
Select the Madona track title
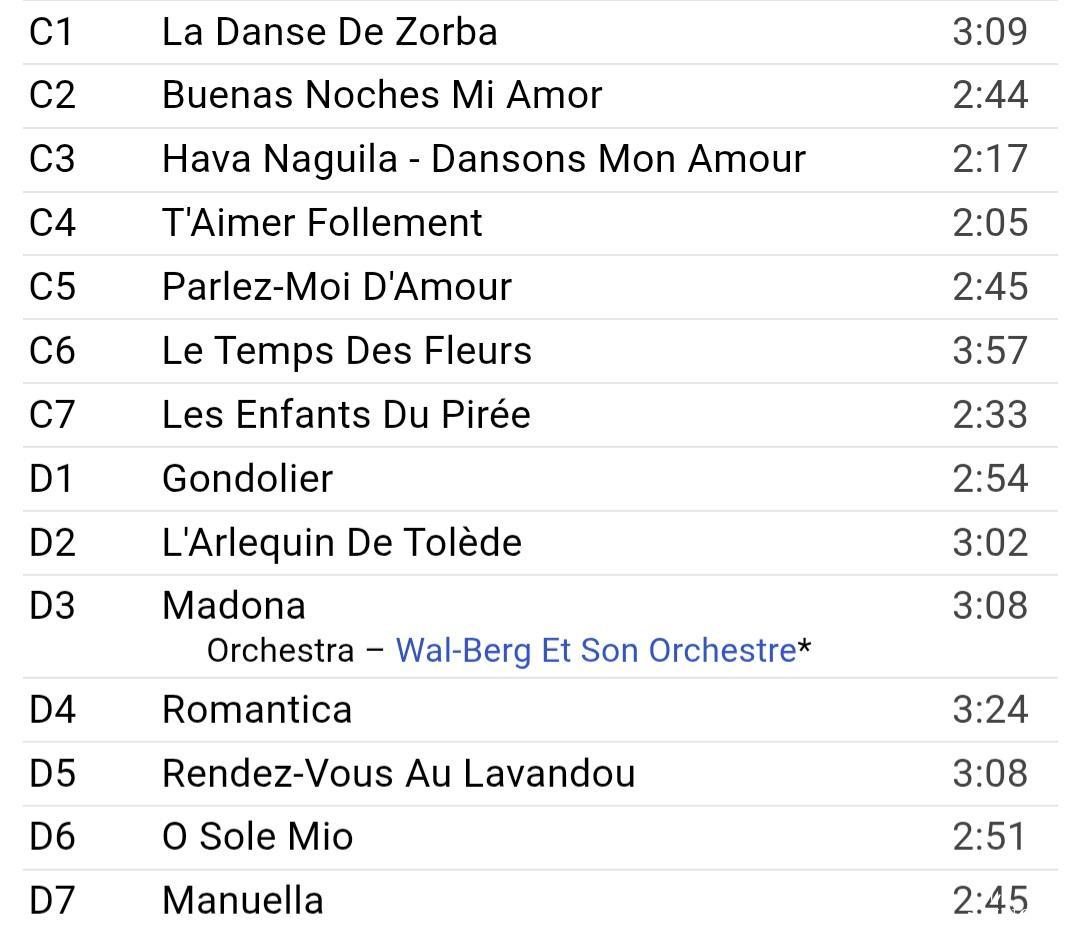(x=234, y=605)
